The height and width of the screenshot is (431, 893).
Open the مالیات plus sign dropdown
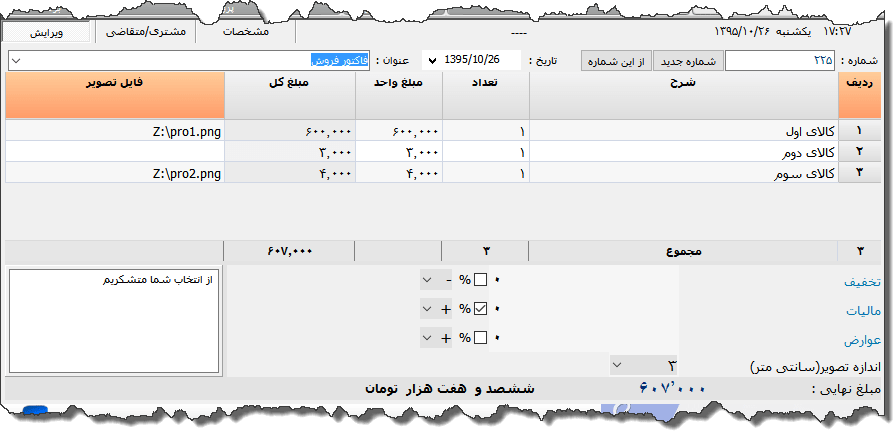pos(438,309)
